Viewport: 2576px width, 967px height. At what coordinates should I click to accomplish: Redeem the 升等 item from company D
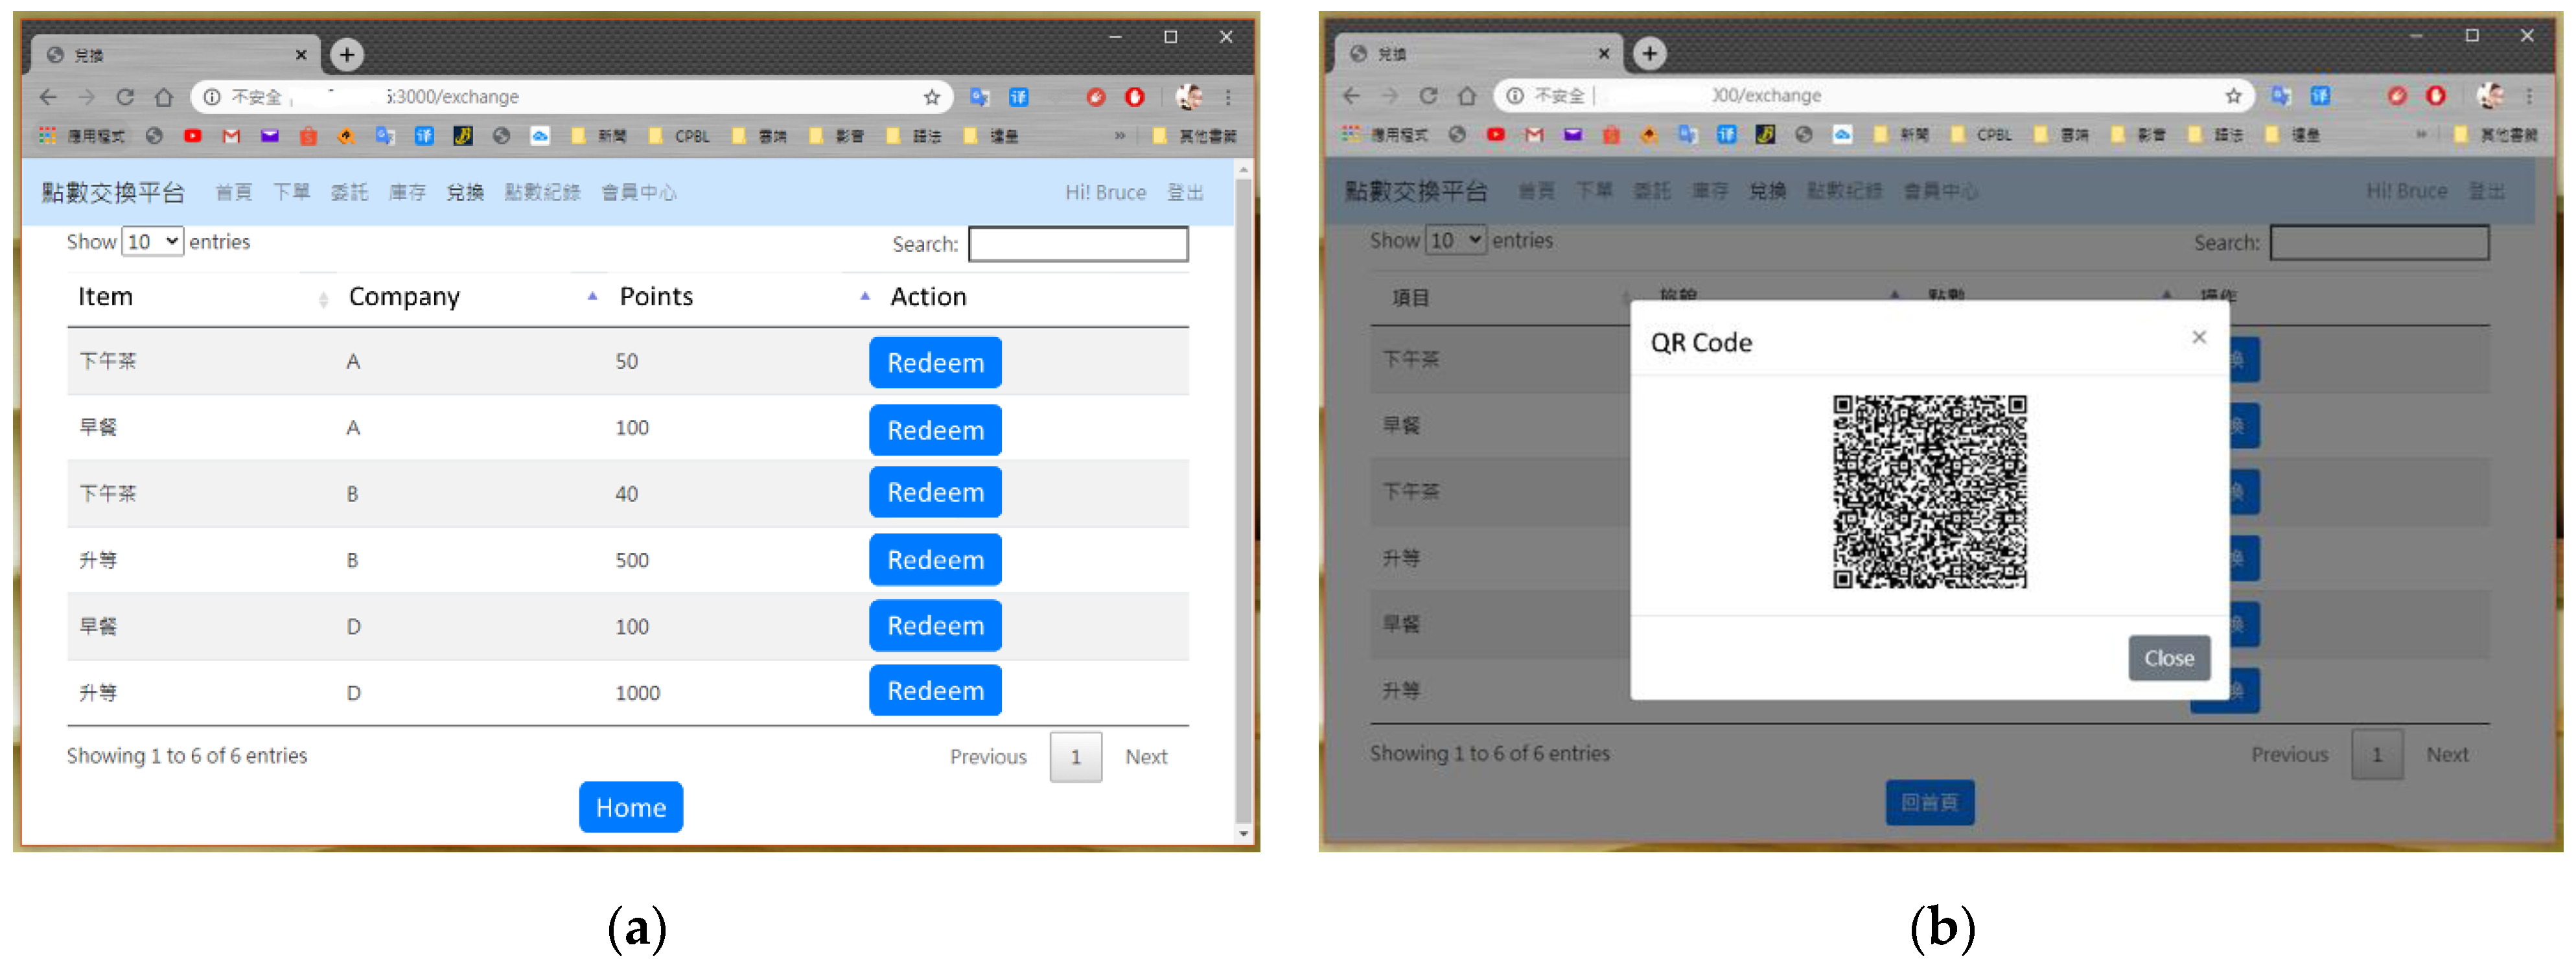point(934,690)
